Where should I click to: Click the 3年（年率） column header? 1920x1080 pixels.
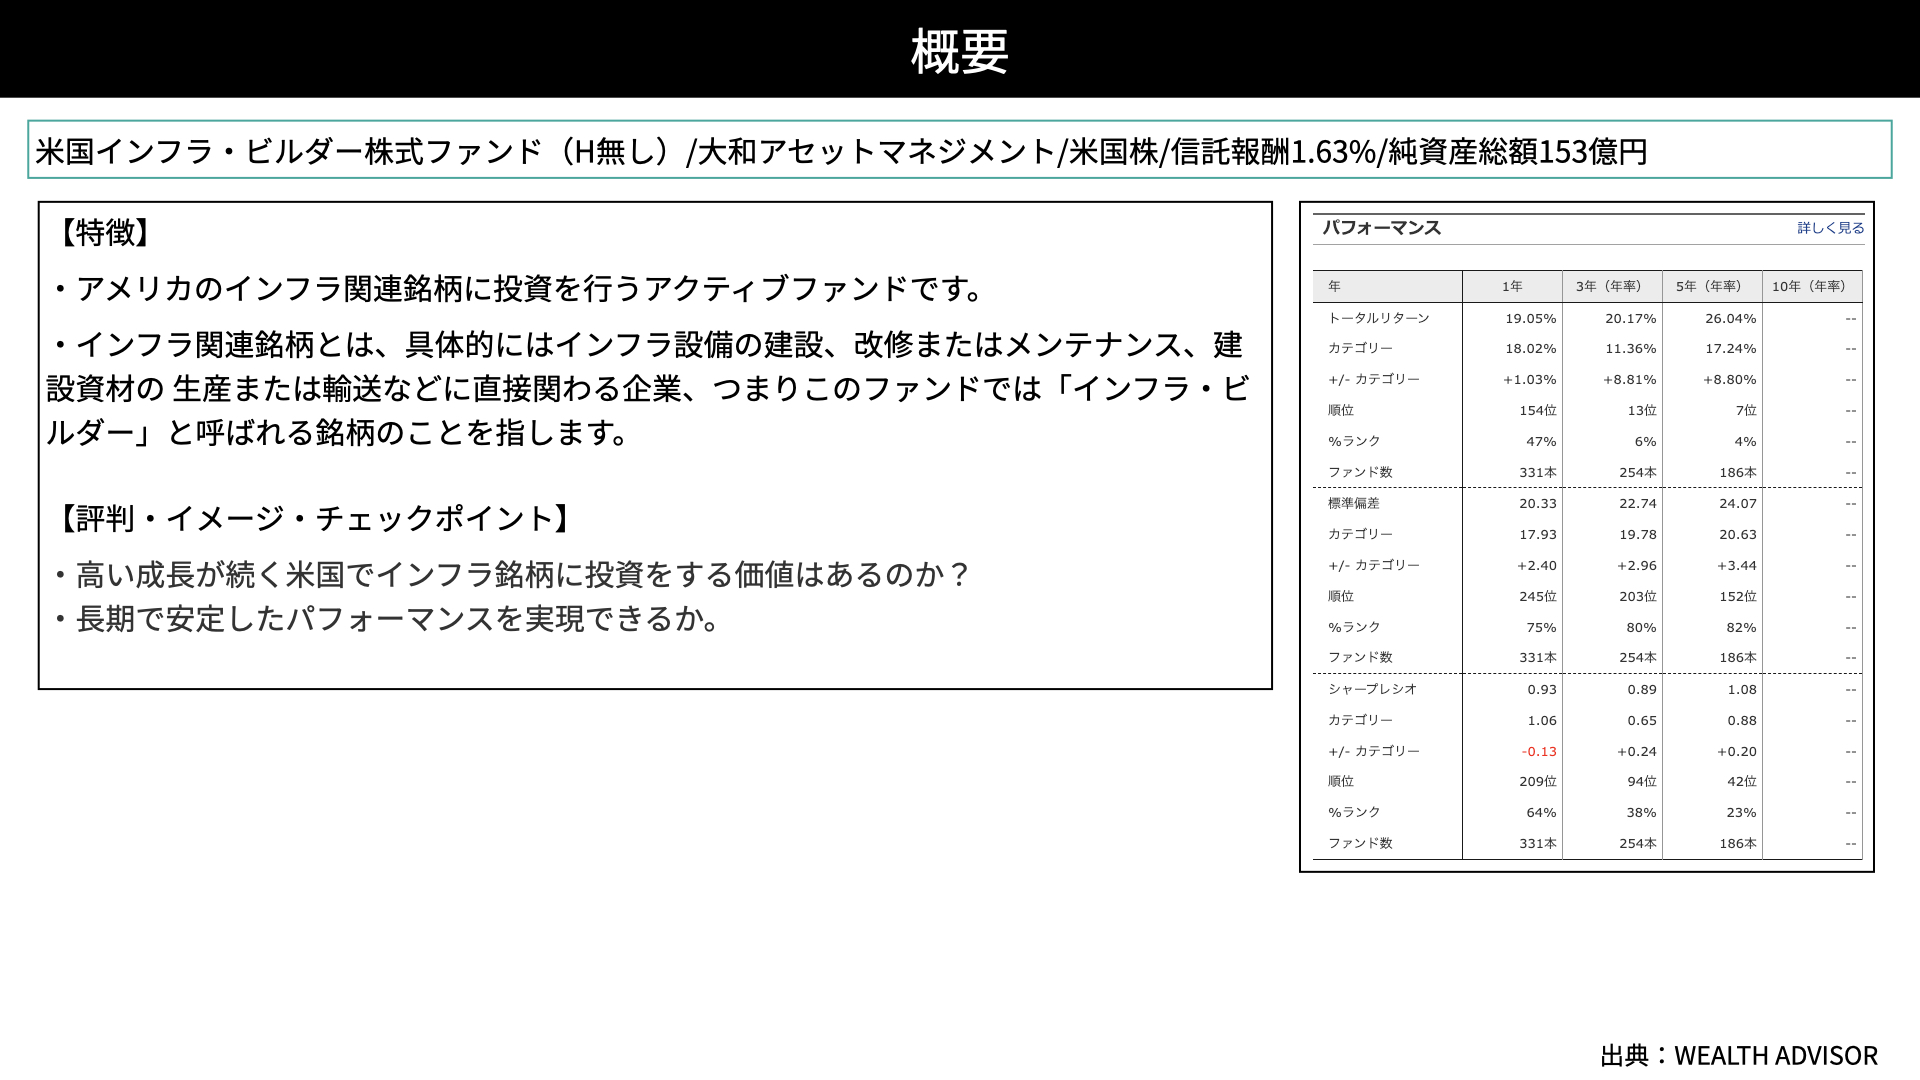click(1611, 286)
